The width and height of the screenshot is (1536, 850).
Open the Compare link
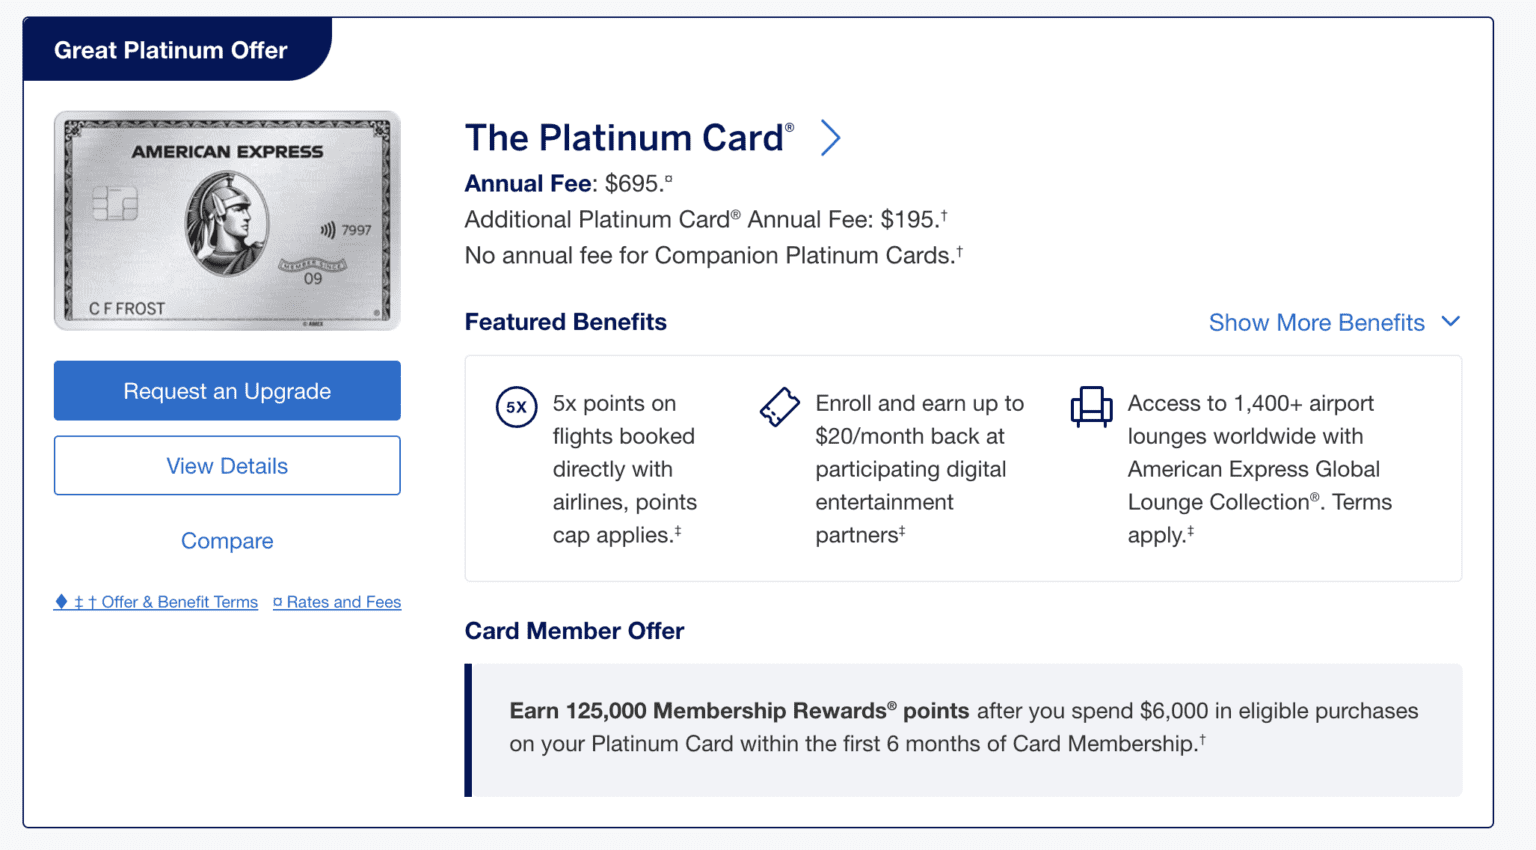[227, 540]
